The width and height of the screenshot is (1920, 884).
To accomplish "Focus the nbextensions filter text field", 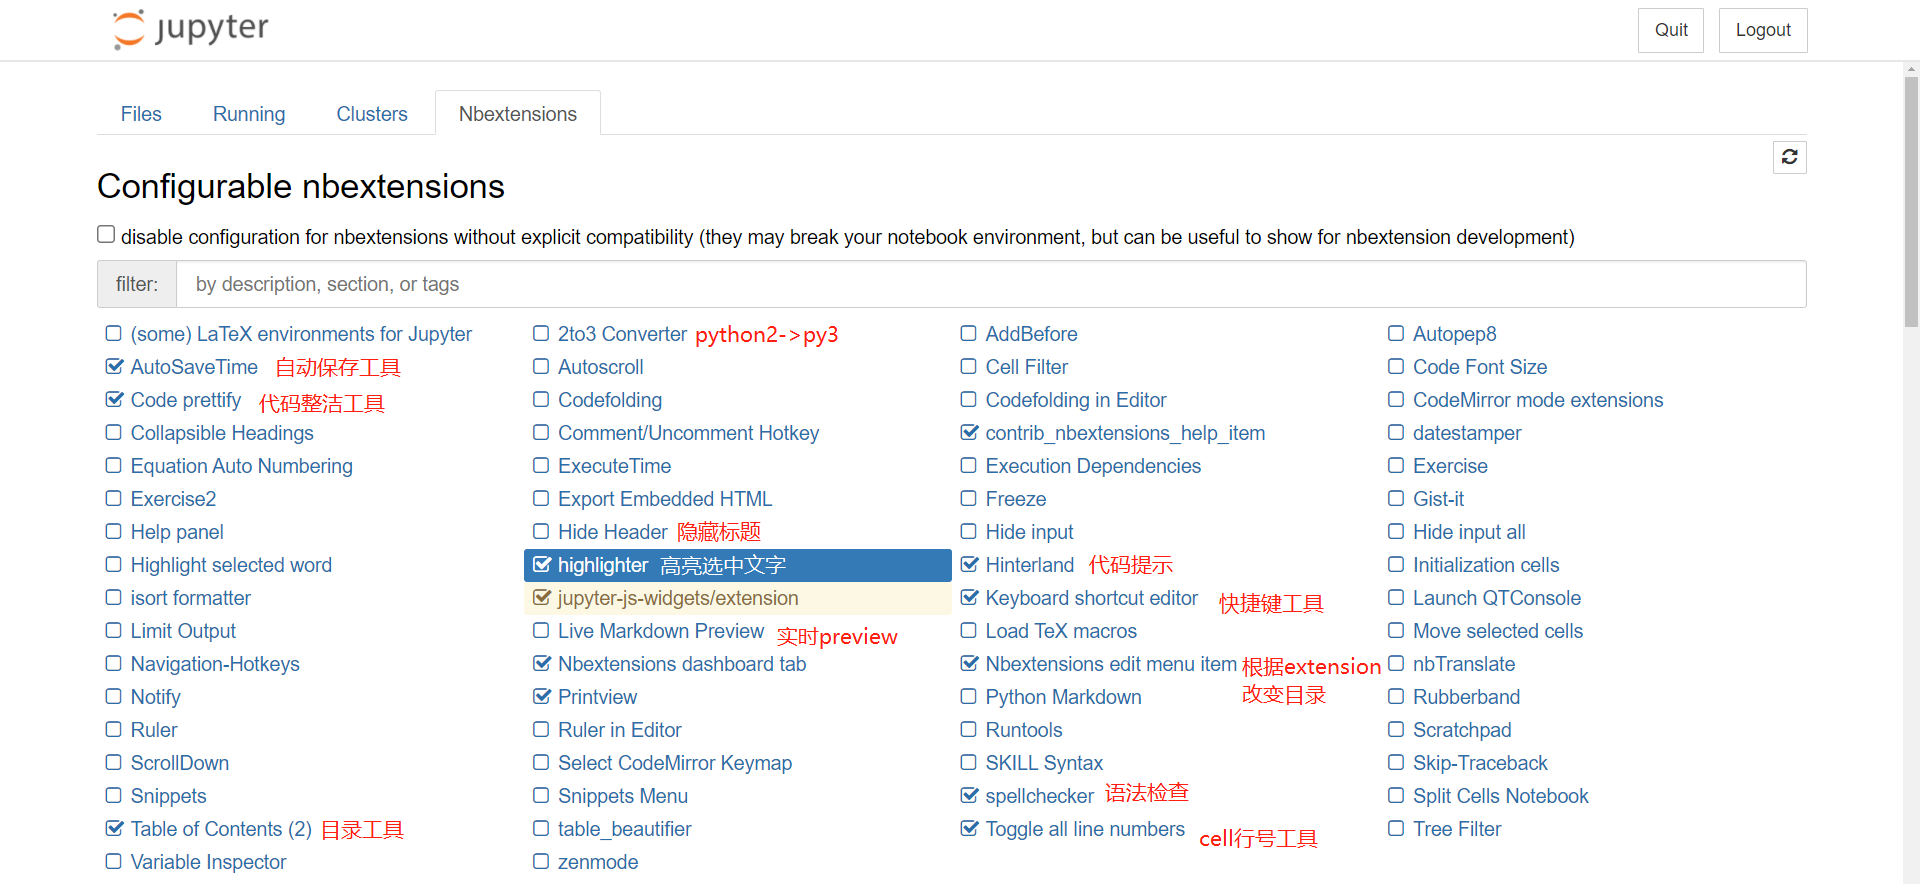I will (990, 284).
